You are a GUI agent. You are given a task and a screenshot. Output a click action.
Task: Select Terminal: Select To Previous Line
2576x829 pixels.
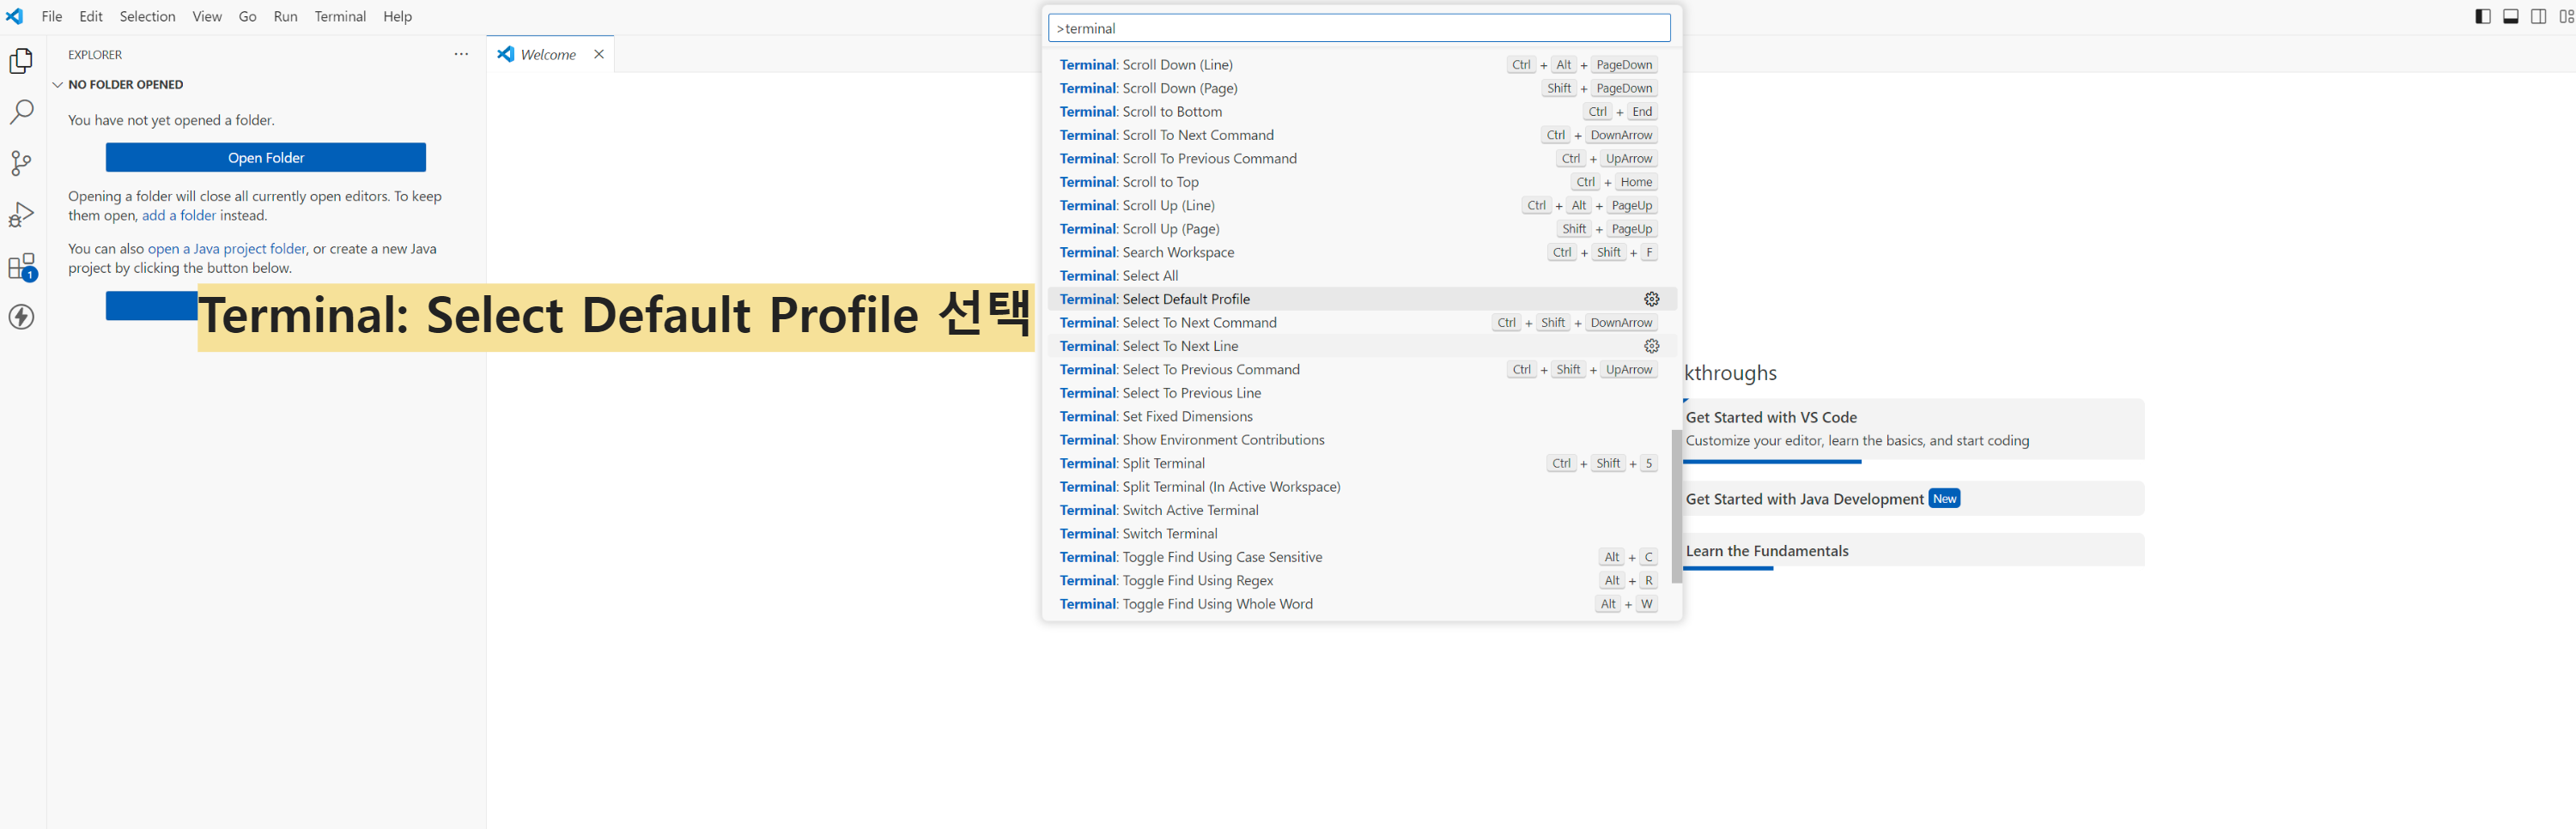1362,393
